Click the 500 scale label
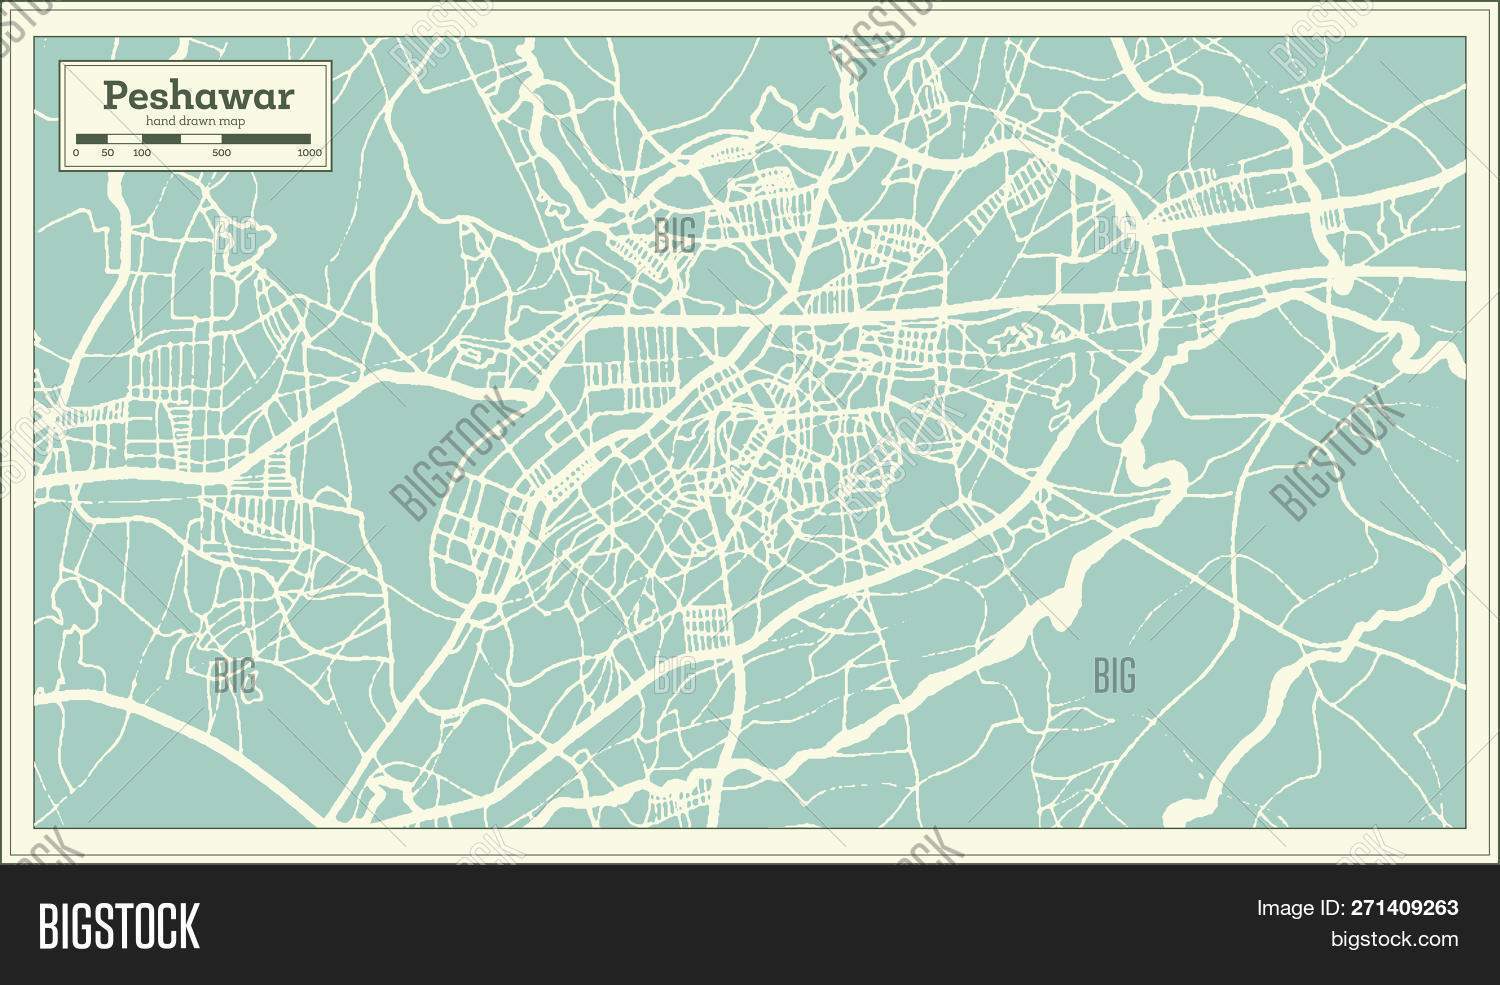 pyautogui.click(x=221, y=153)
